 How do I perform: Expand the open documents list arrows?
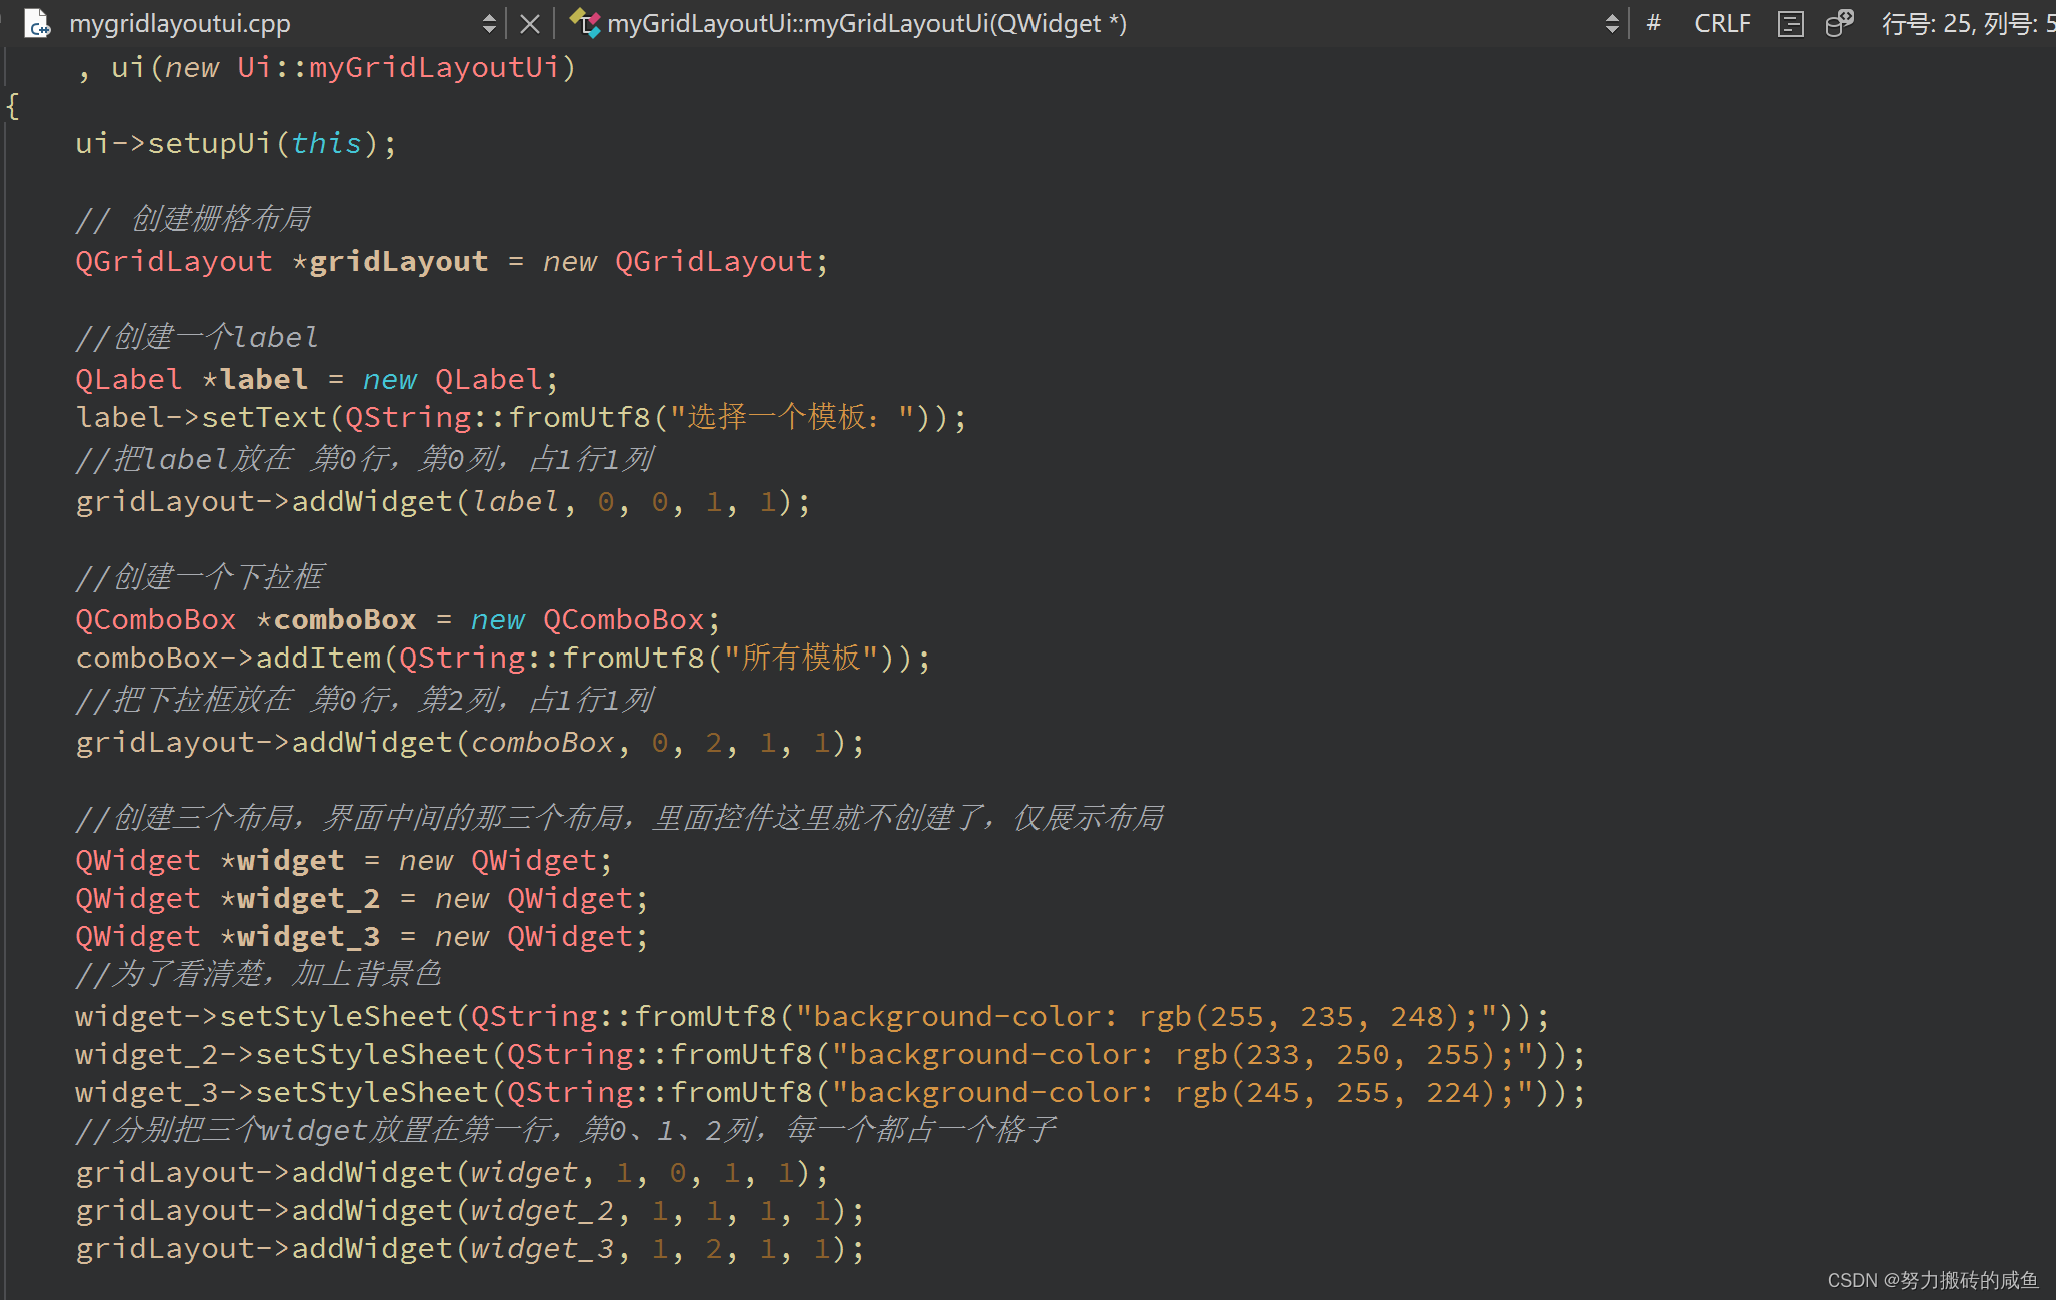coord(489,23)
